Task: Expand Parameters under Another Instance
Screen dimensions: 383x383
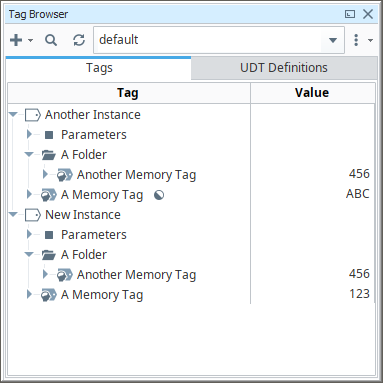Action: click(29, 134)
